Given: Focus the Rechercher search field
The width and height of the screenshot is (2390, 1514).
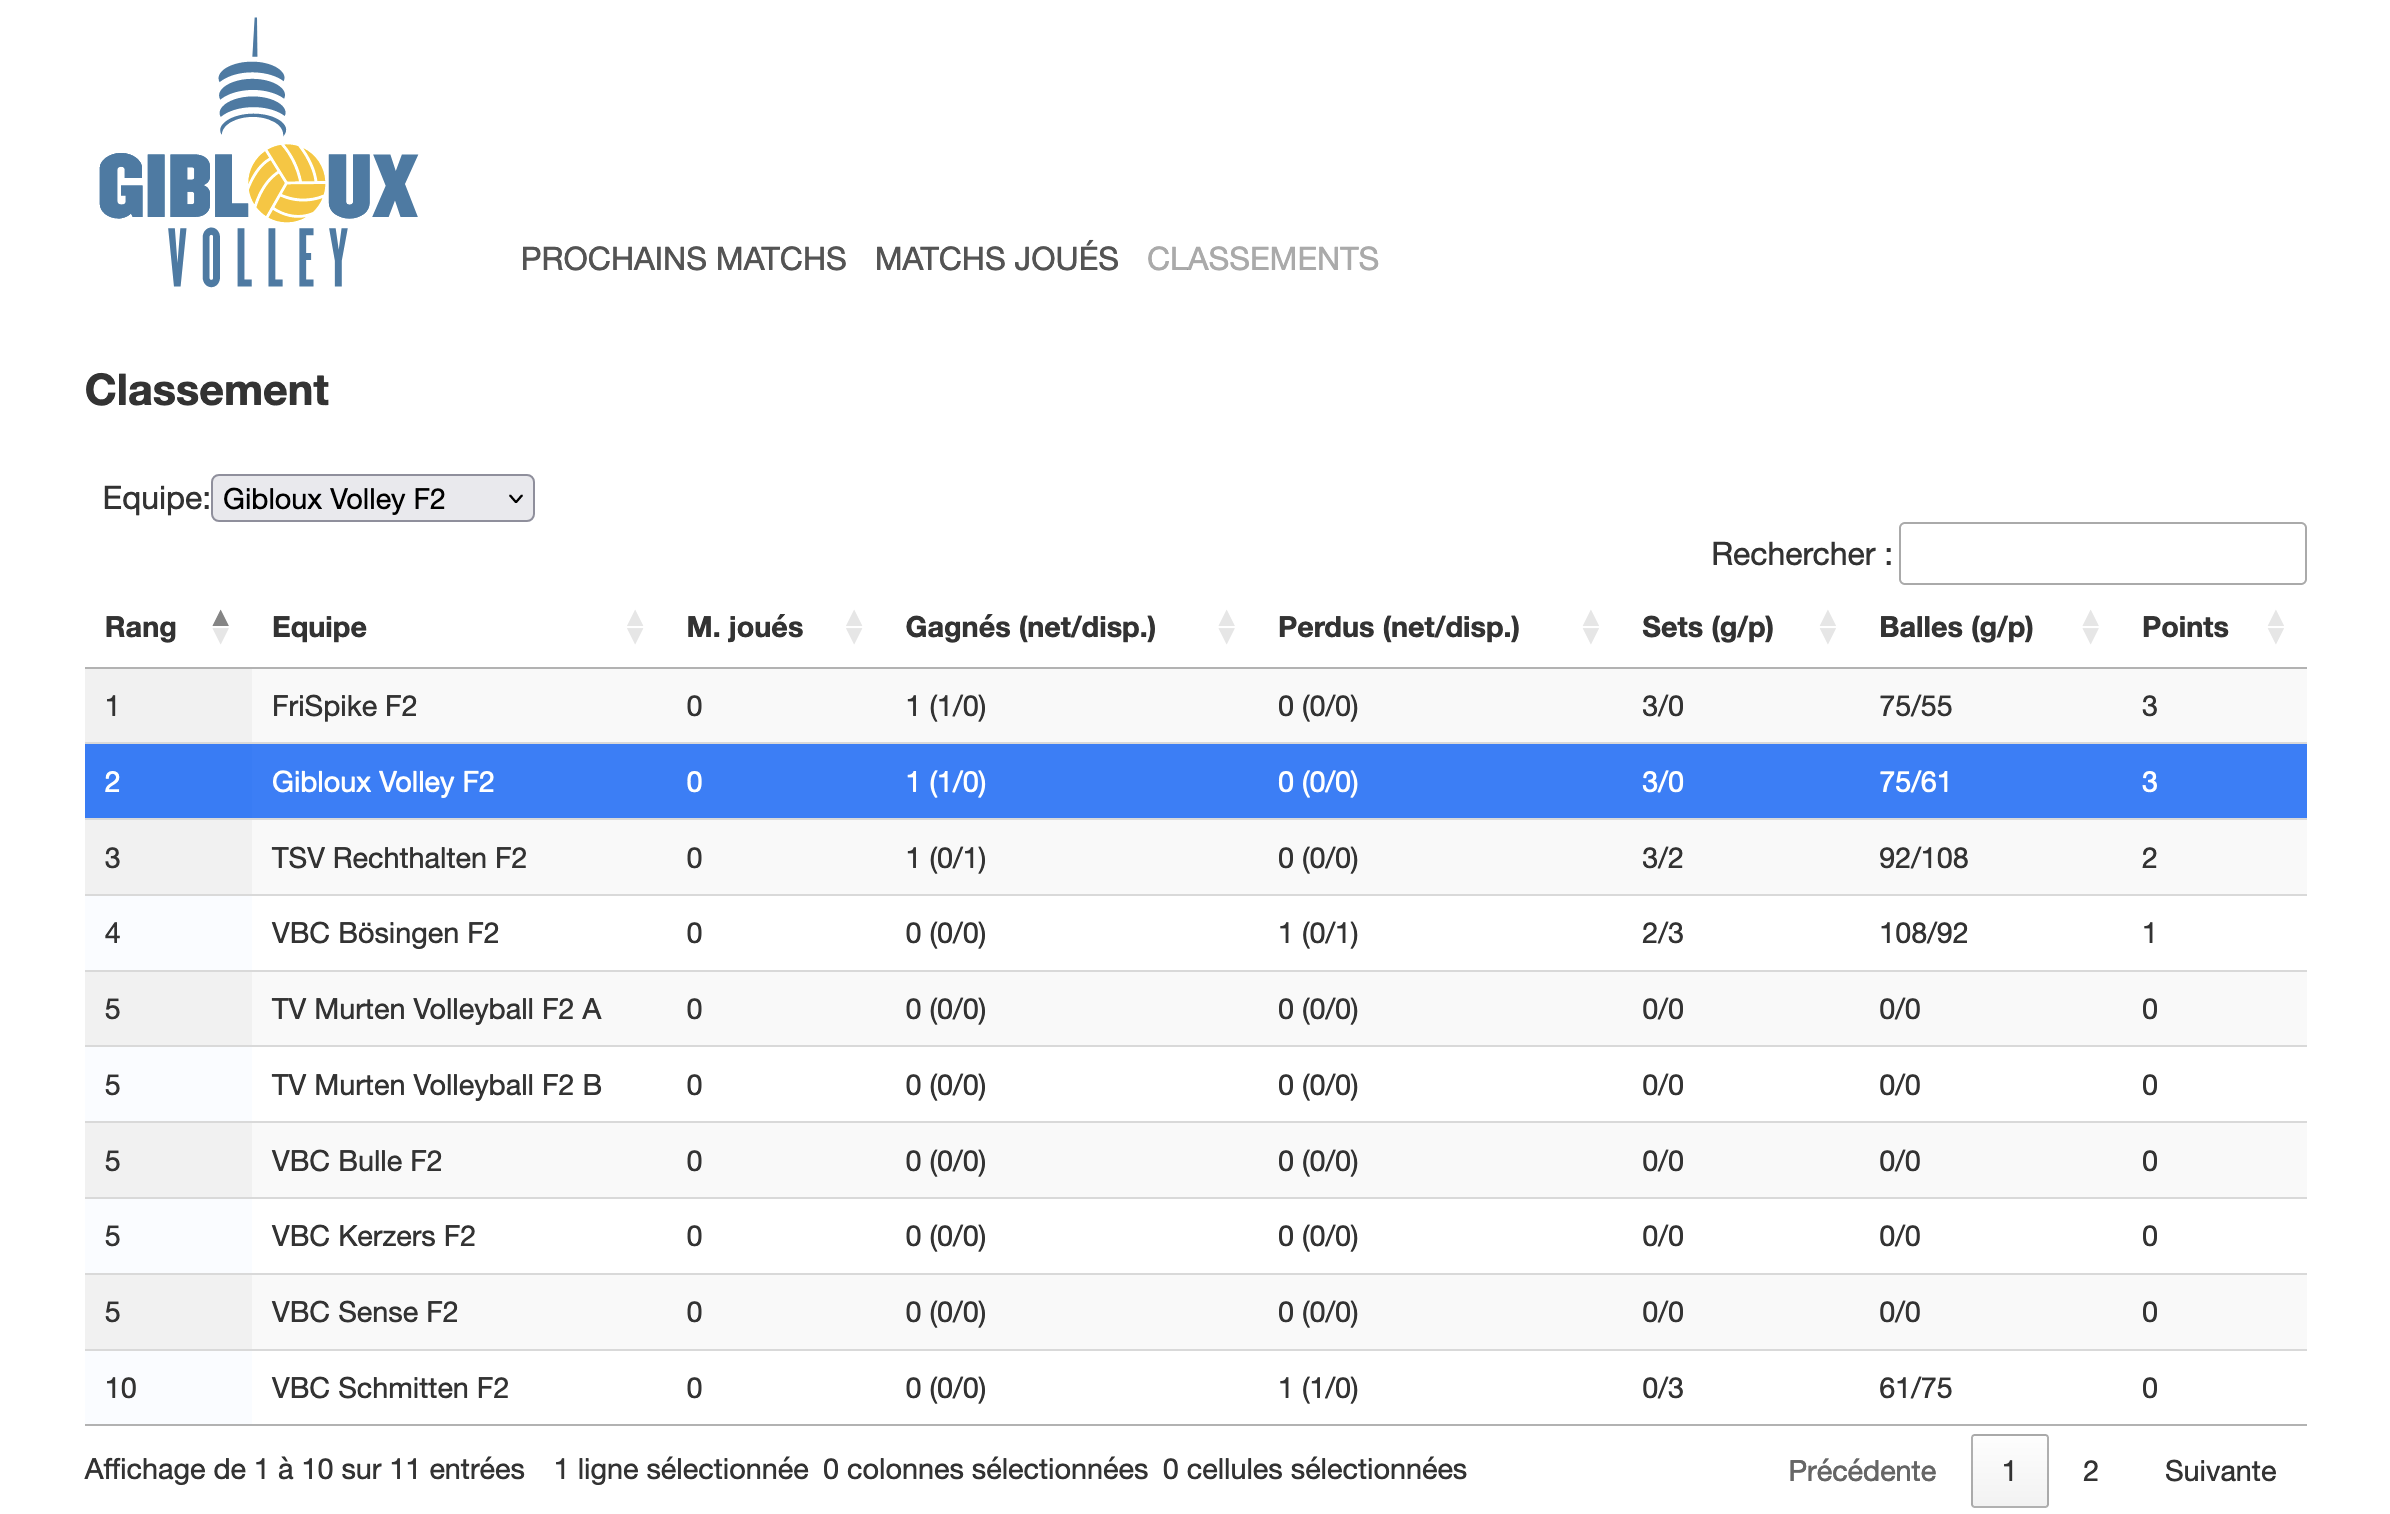Looking at the screenshot, I should click(2102, 553).
